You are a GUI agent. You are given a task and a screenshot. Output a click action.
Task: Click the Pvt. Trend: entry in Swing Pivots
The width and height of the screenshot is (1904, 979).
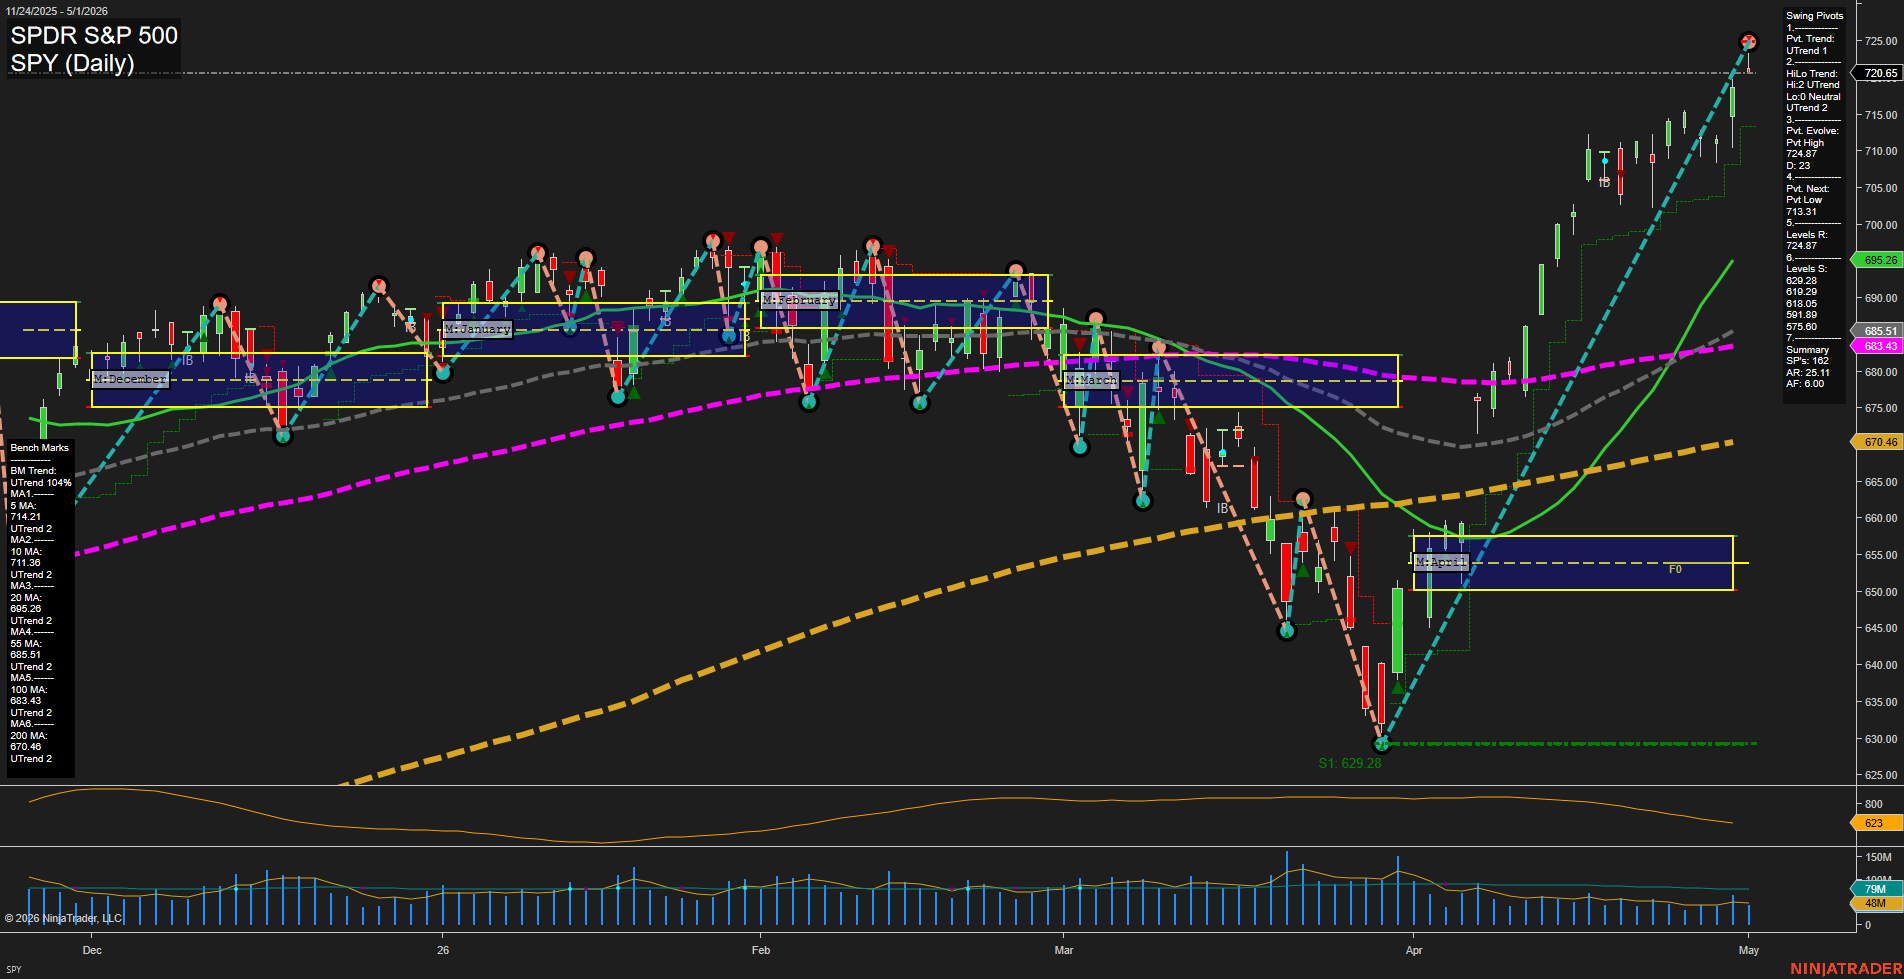[x=1810, y=39]
